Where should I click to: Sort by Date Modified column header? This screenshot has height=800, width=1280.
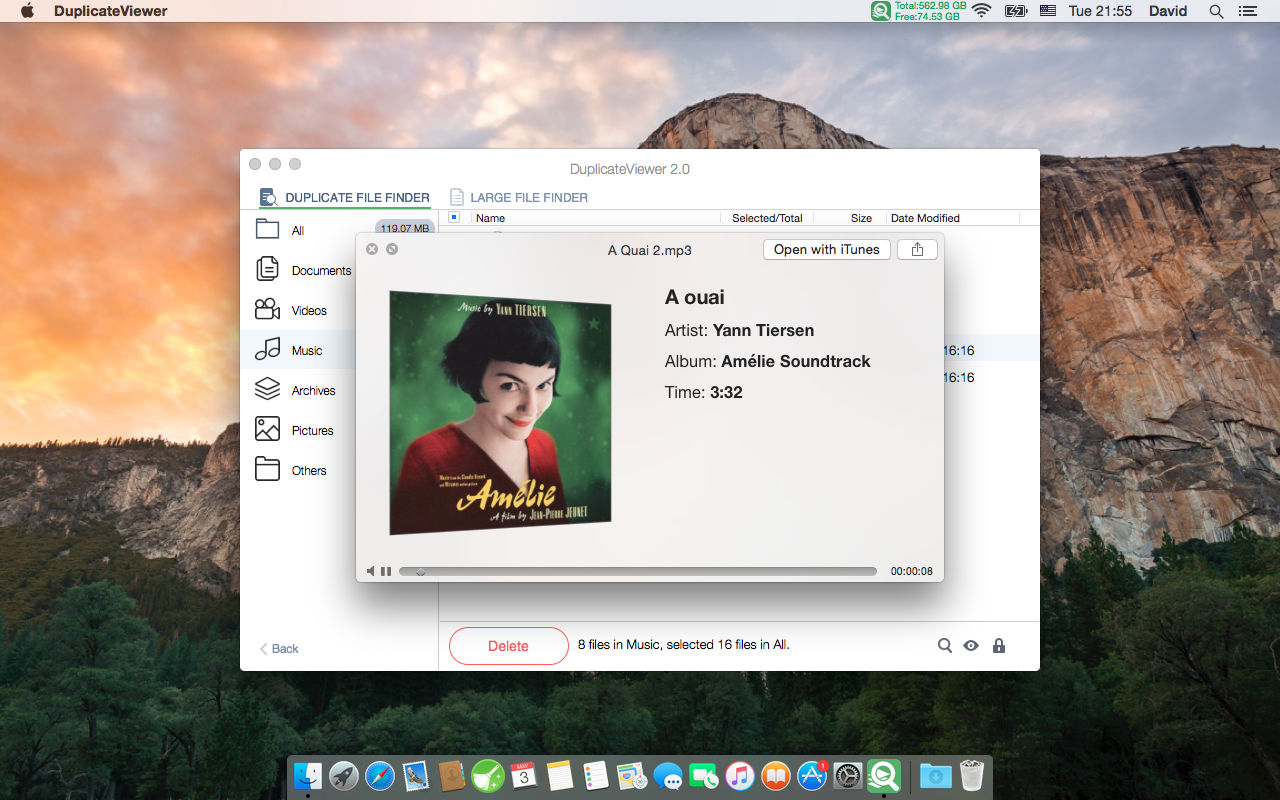[925, 218]
